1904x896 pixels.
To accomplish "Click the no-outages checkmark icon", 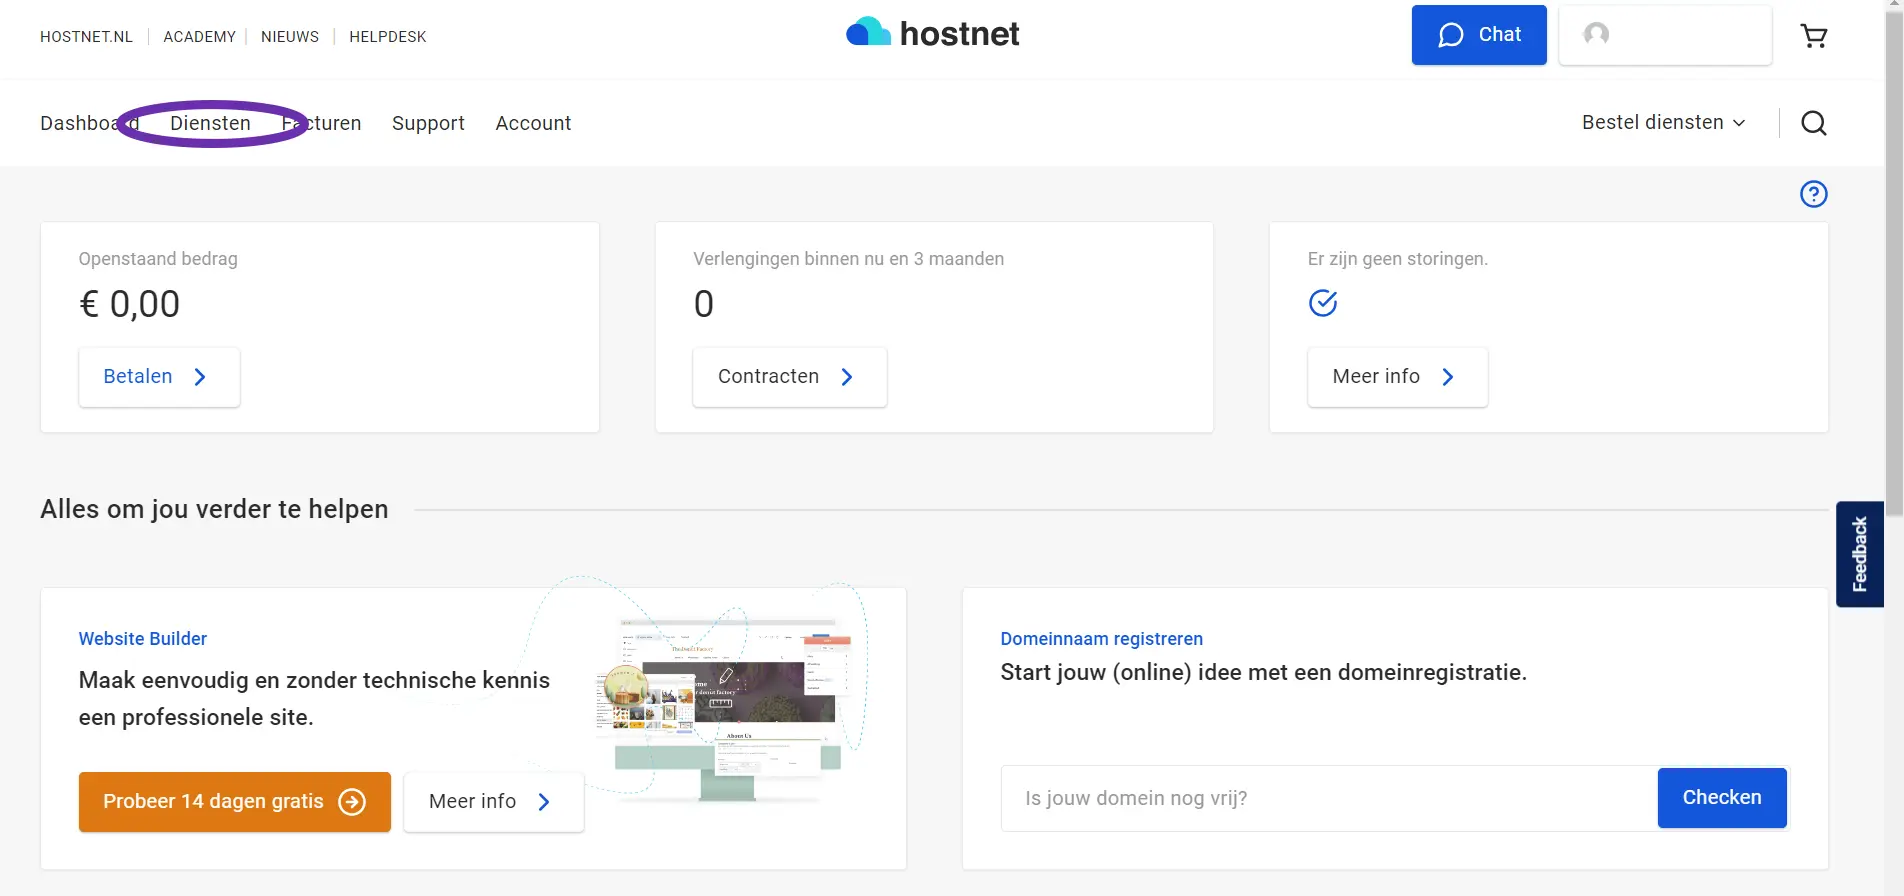I will [1323, 303].
